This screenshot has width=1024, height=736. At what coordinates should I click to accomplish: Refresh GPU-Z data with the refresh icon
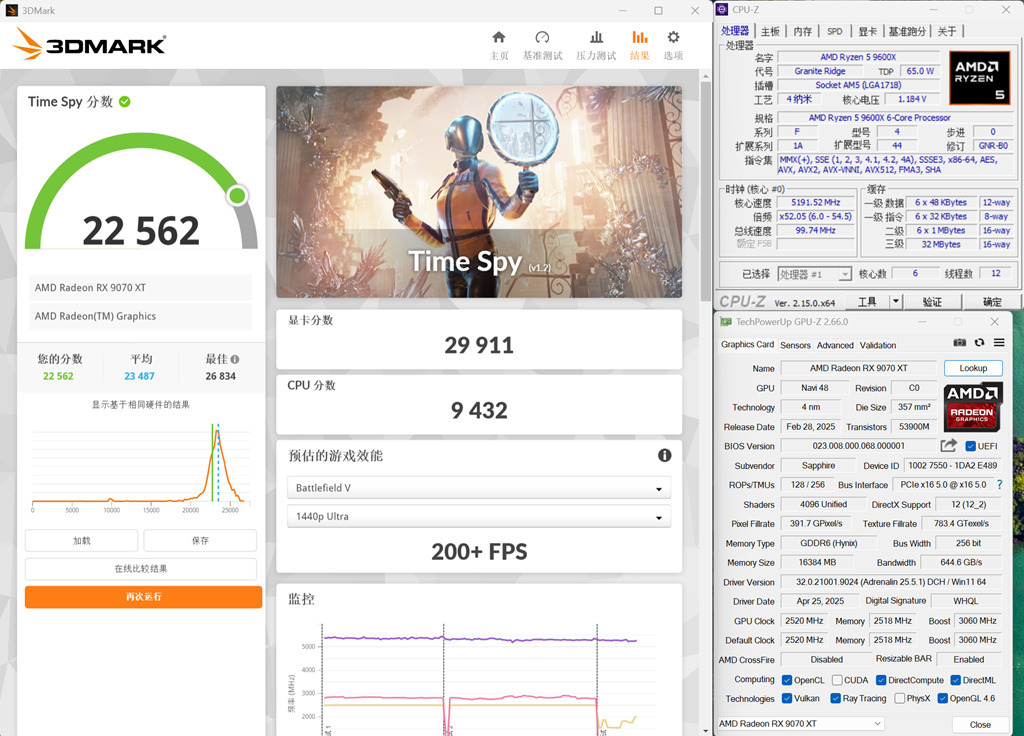(979, 343)
